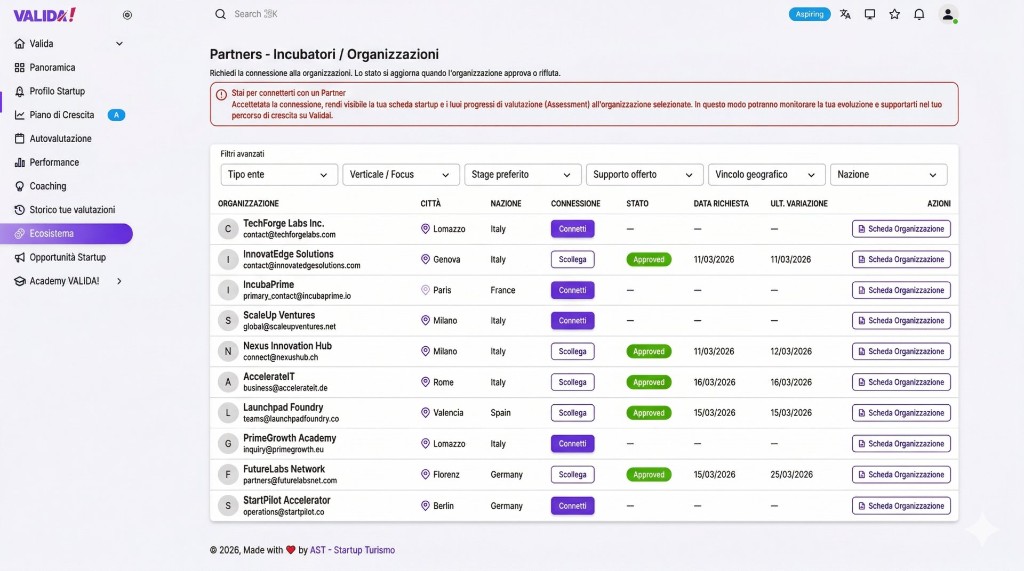Open the user profile avatar
The image size is (1024, 571).
point(948,14)
